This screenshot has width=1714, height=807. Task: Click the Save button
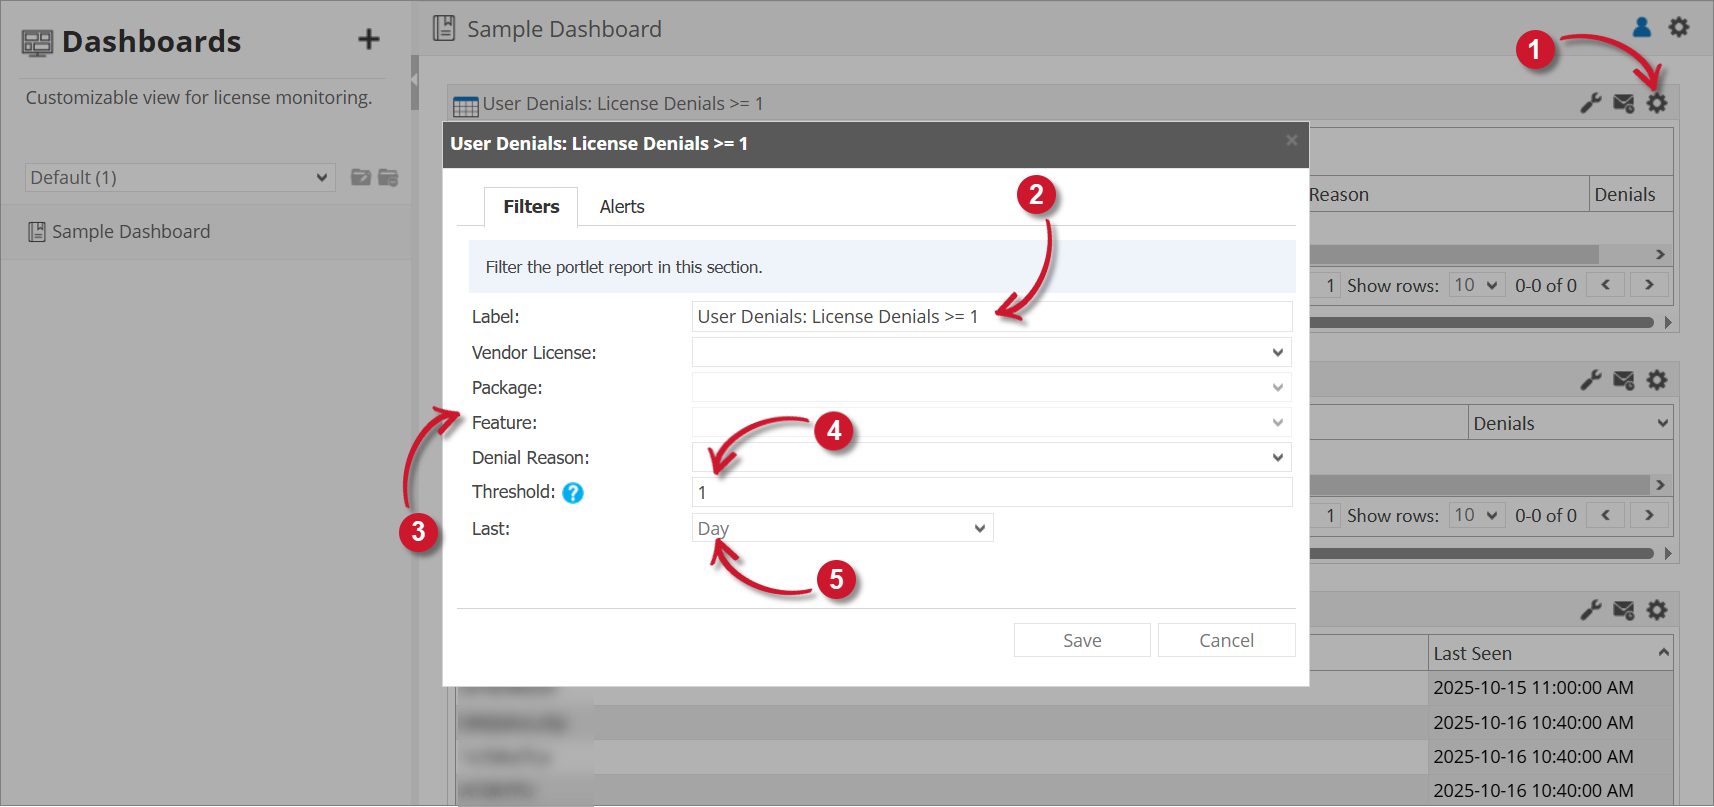pos(1082,640)
